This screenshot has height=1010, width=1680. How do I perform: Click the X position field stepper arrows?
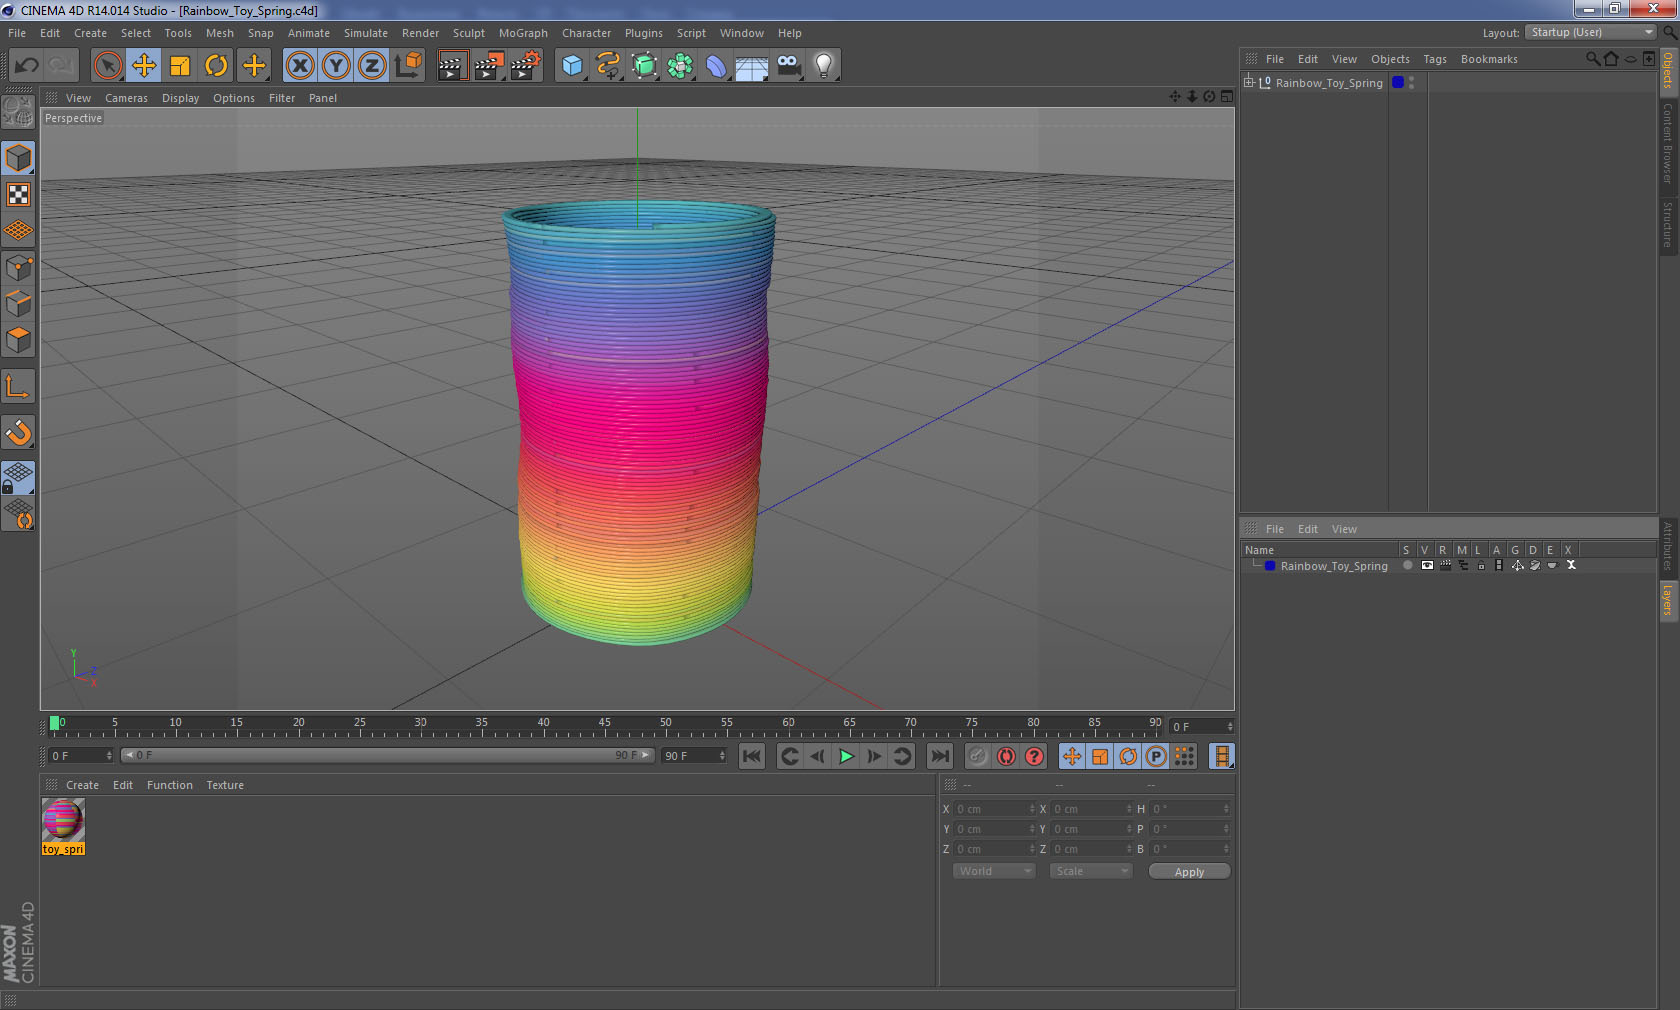(x=1032, y=809)
